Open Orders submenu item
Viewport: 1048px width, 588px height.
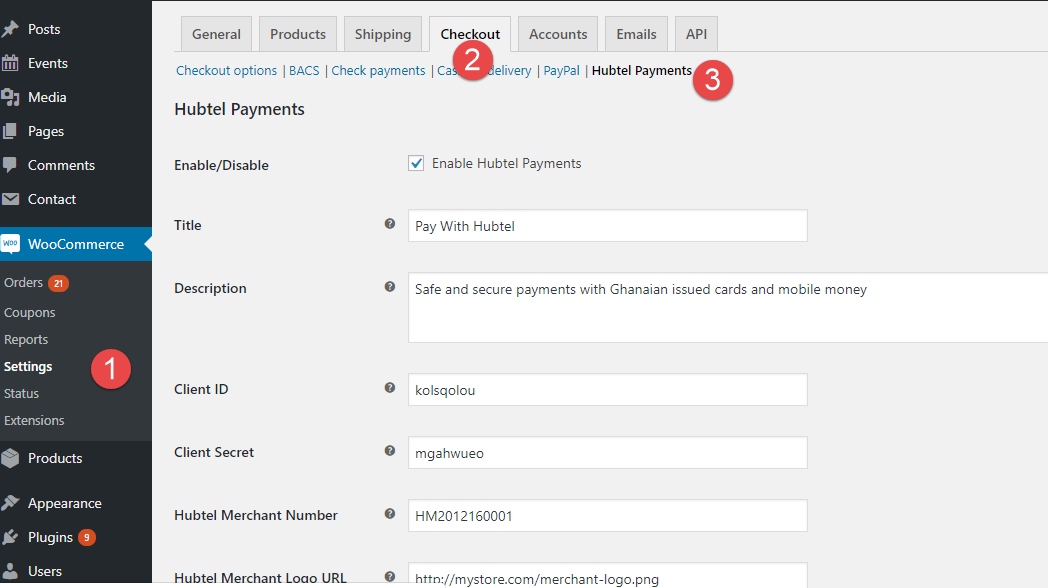(24, 283)
